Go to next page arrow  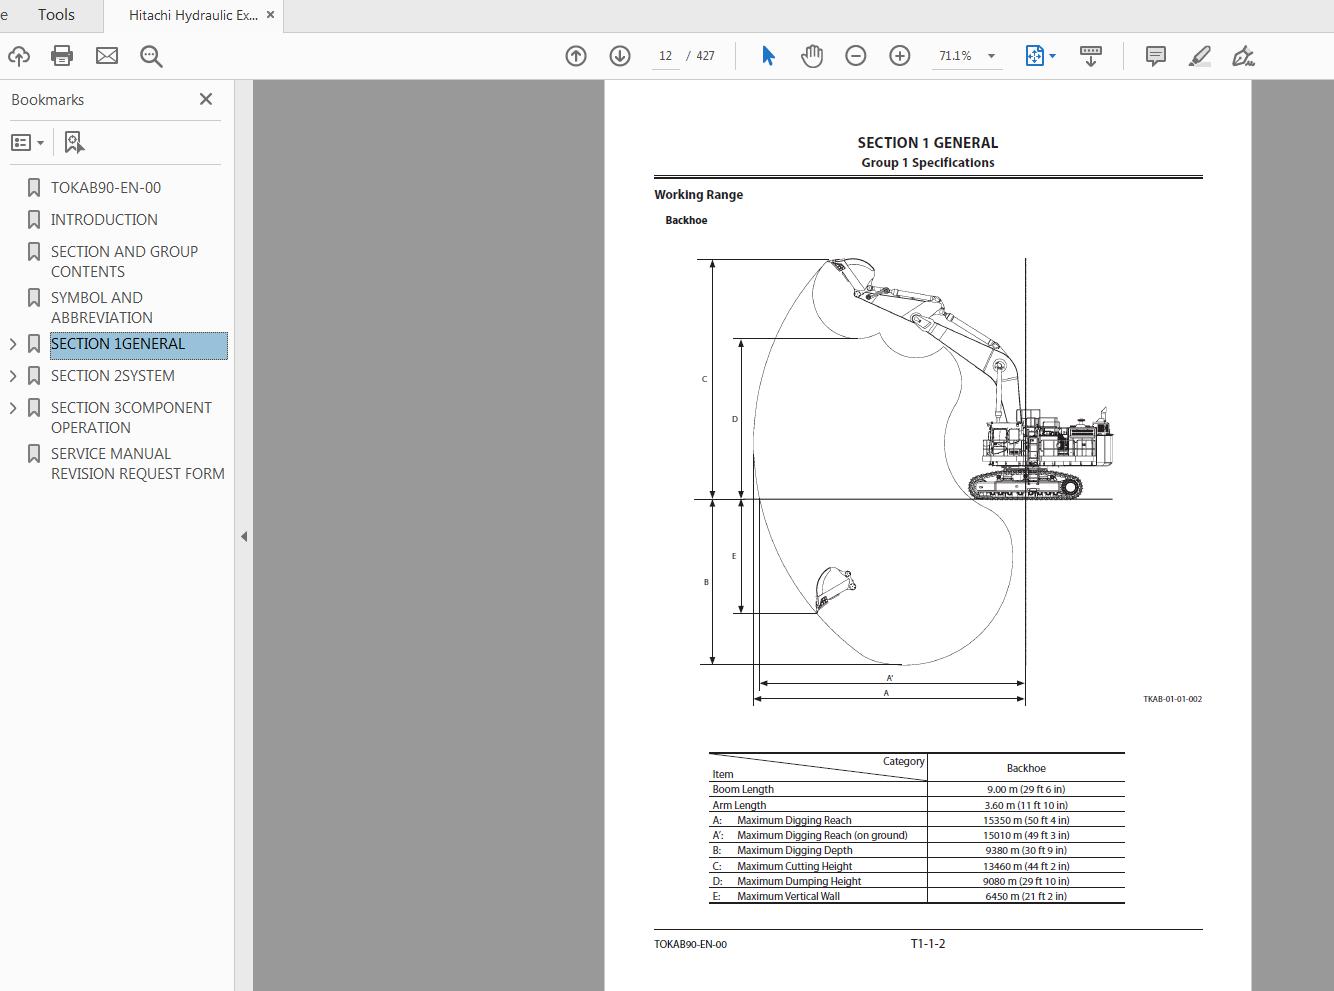(620, 56)
